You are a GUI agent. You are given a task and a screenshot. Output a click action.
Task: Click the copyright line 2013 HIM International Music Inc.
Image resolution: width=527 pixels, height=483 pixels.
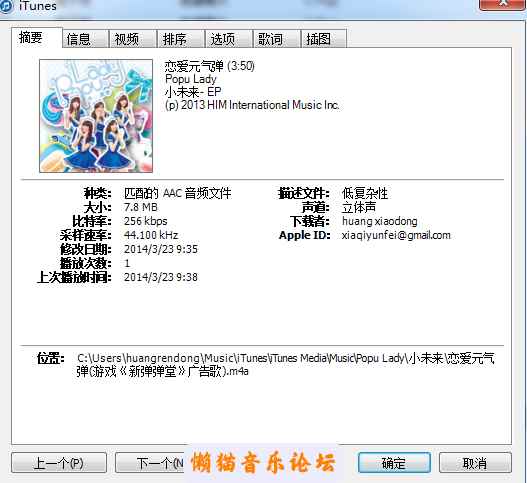(252, 105)
